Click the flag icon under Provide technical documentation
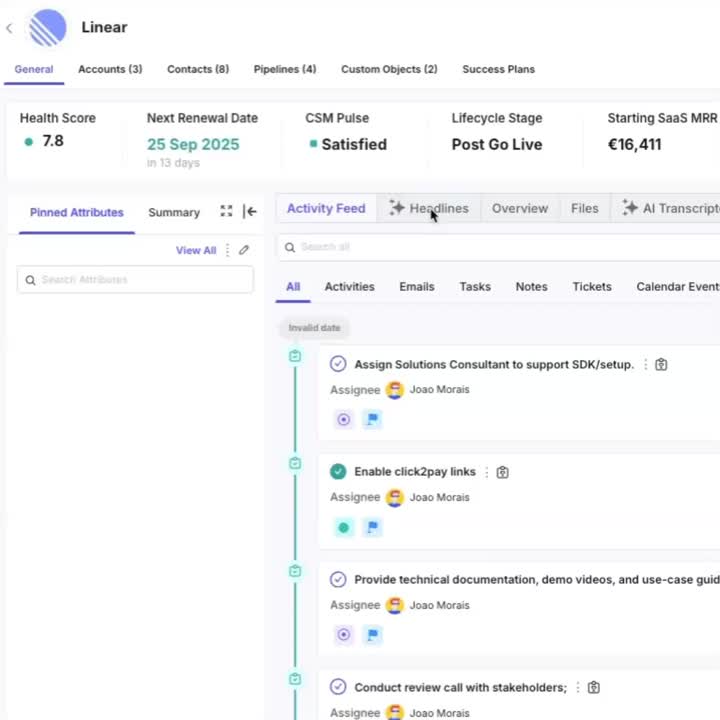720x720 pixels. pos(372,635)
